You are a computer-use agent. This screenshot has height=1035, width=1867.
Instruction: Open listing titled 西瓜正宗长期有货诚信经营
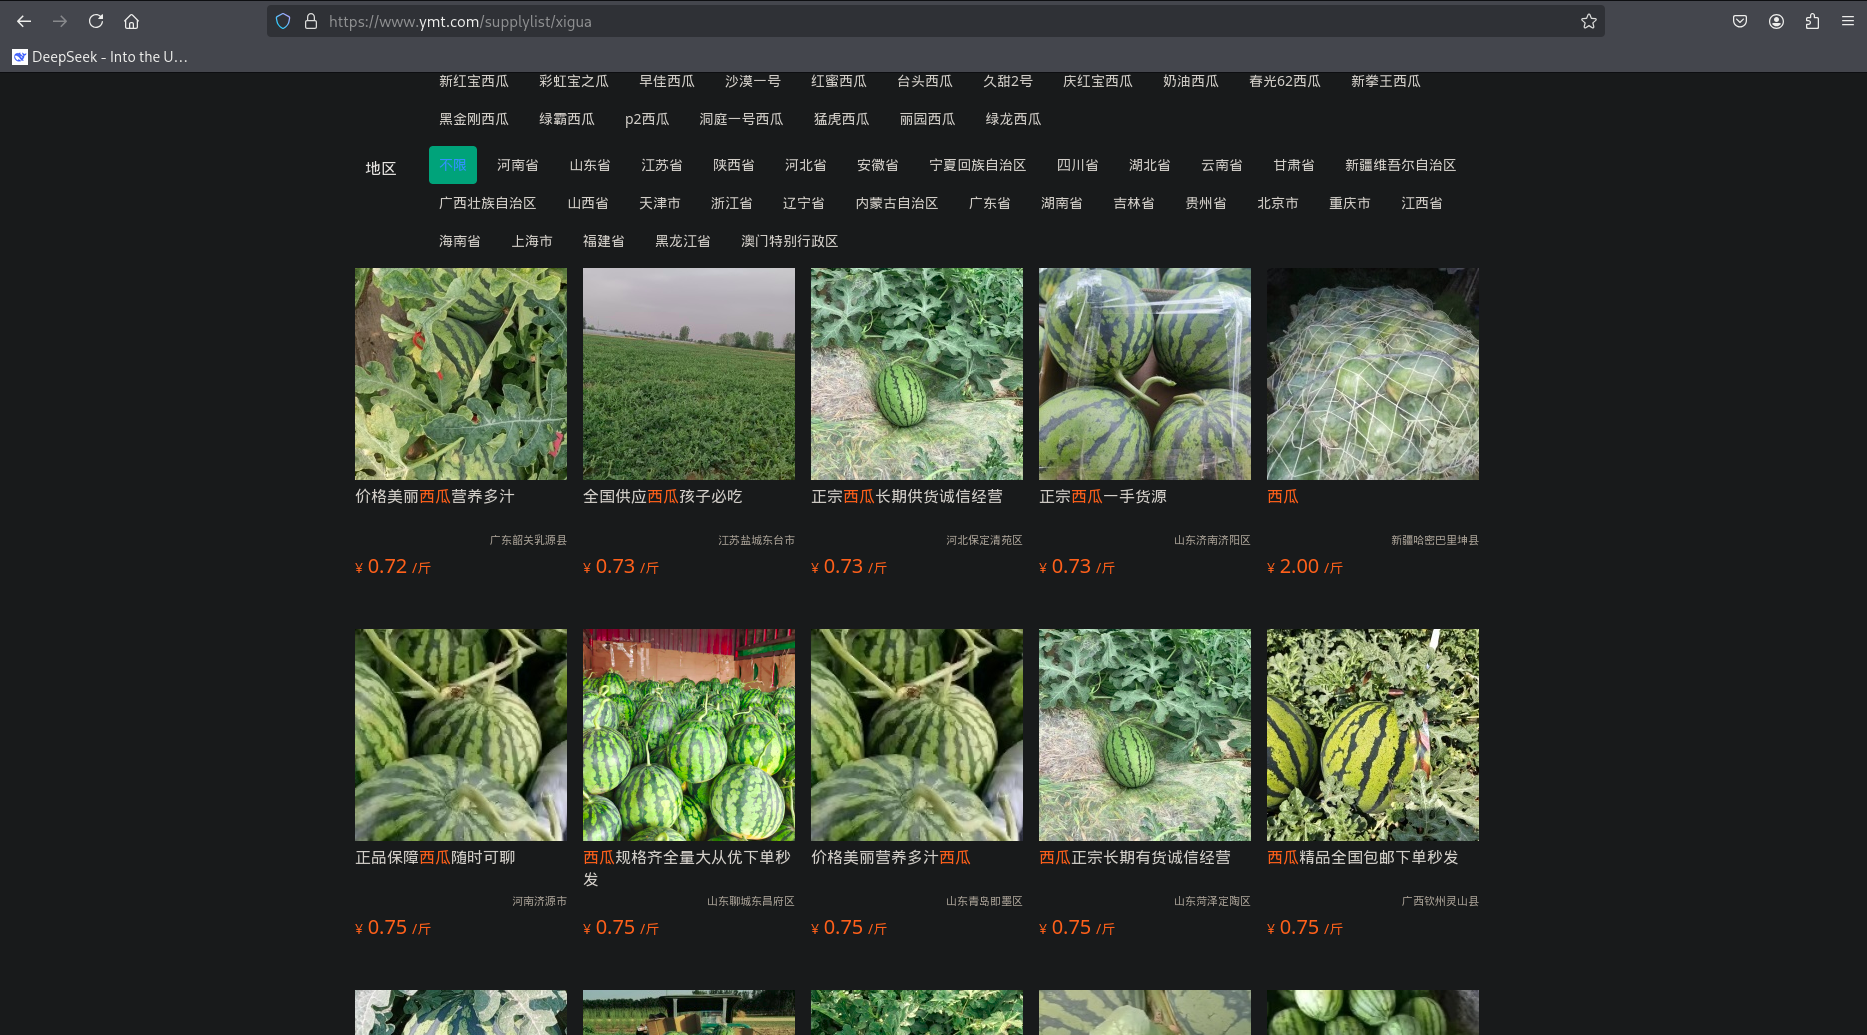pyautogui.click(x=1135, y=858)
